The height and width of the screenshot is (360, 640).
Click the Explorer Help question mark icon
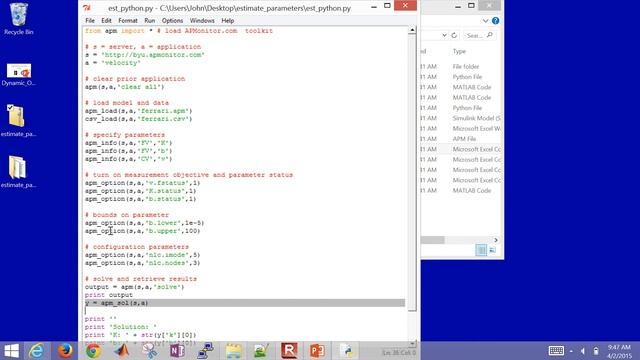(496, 21)
